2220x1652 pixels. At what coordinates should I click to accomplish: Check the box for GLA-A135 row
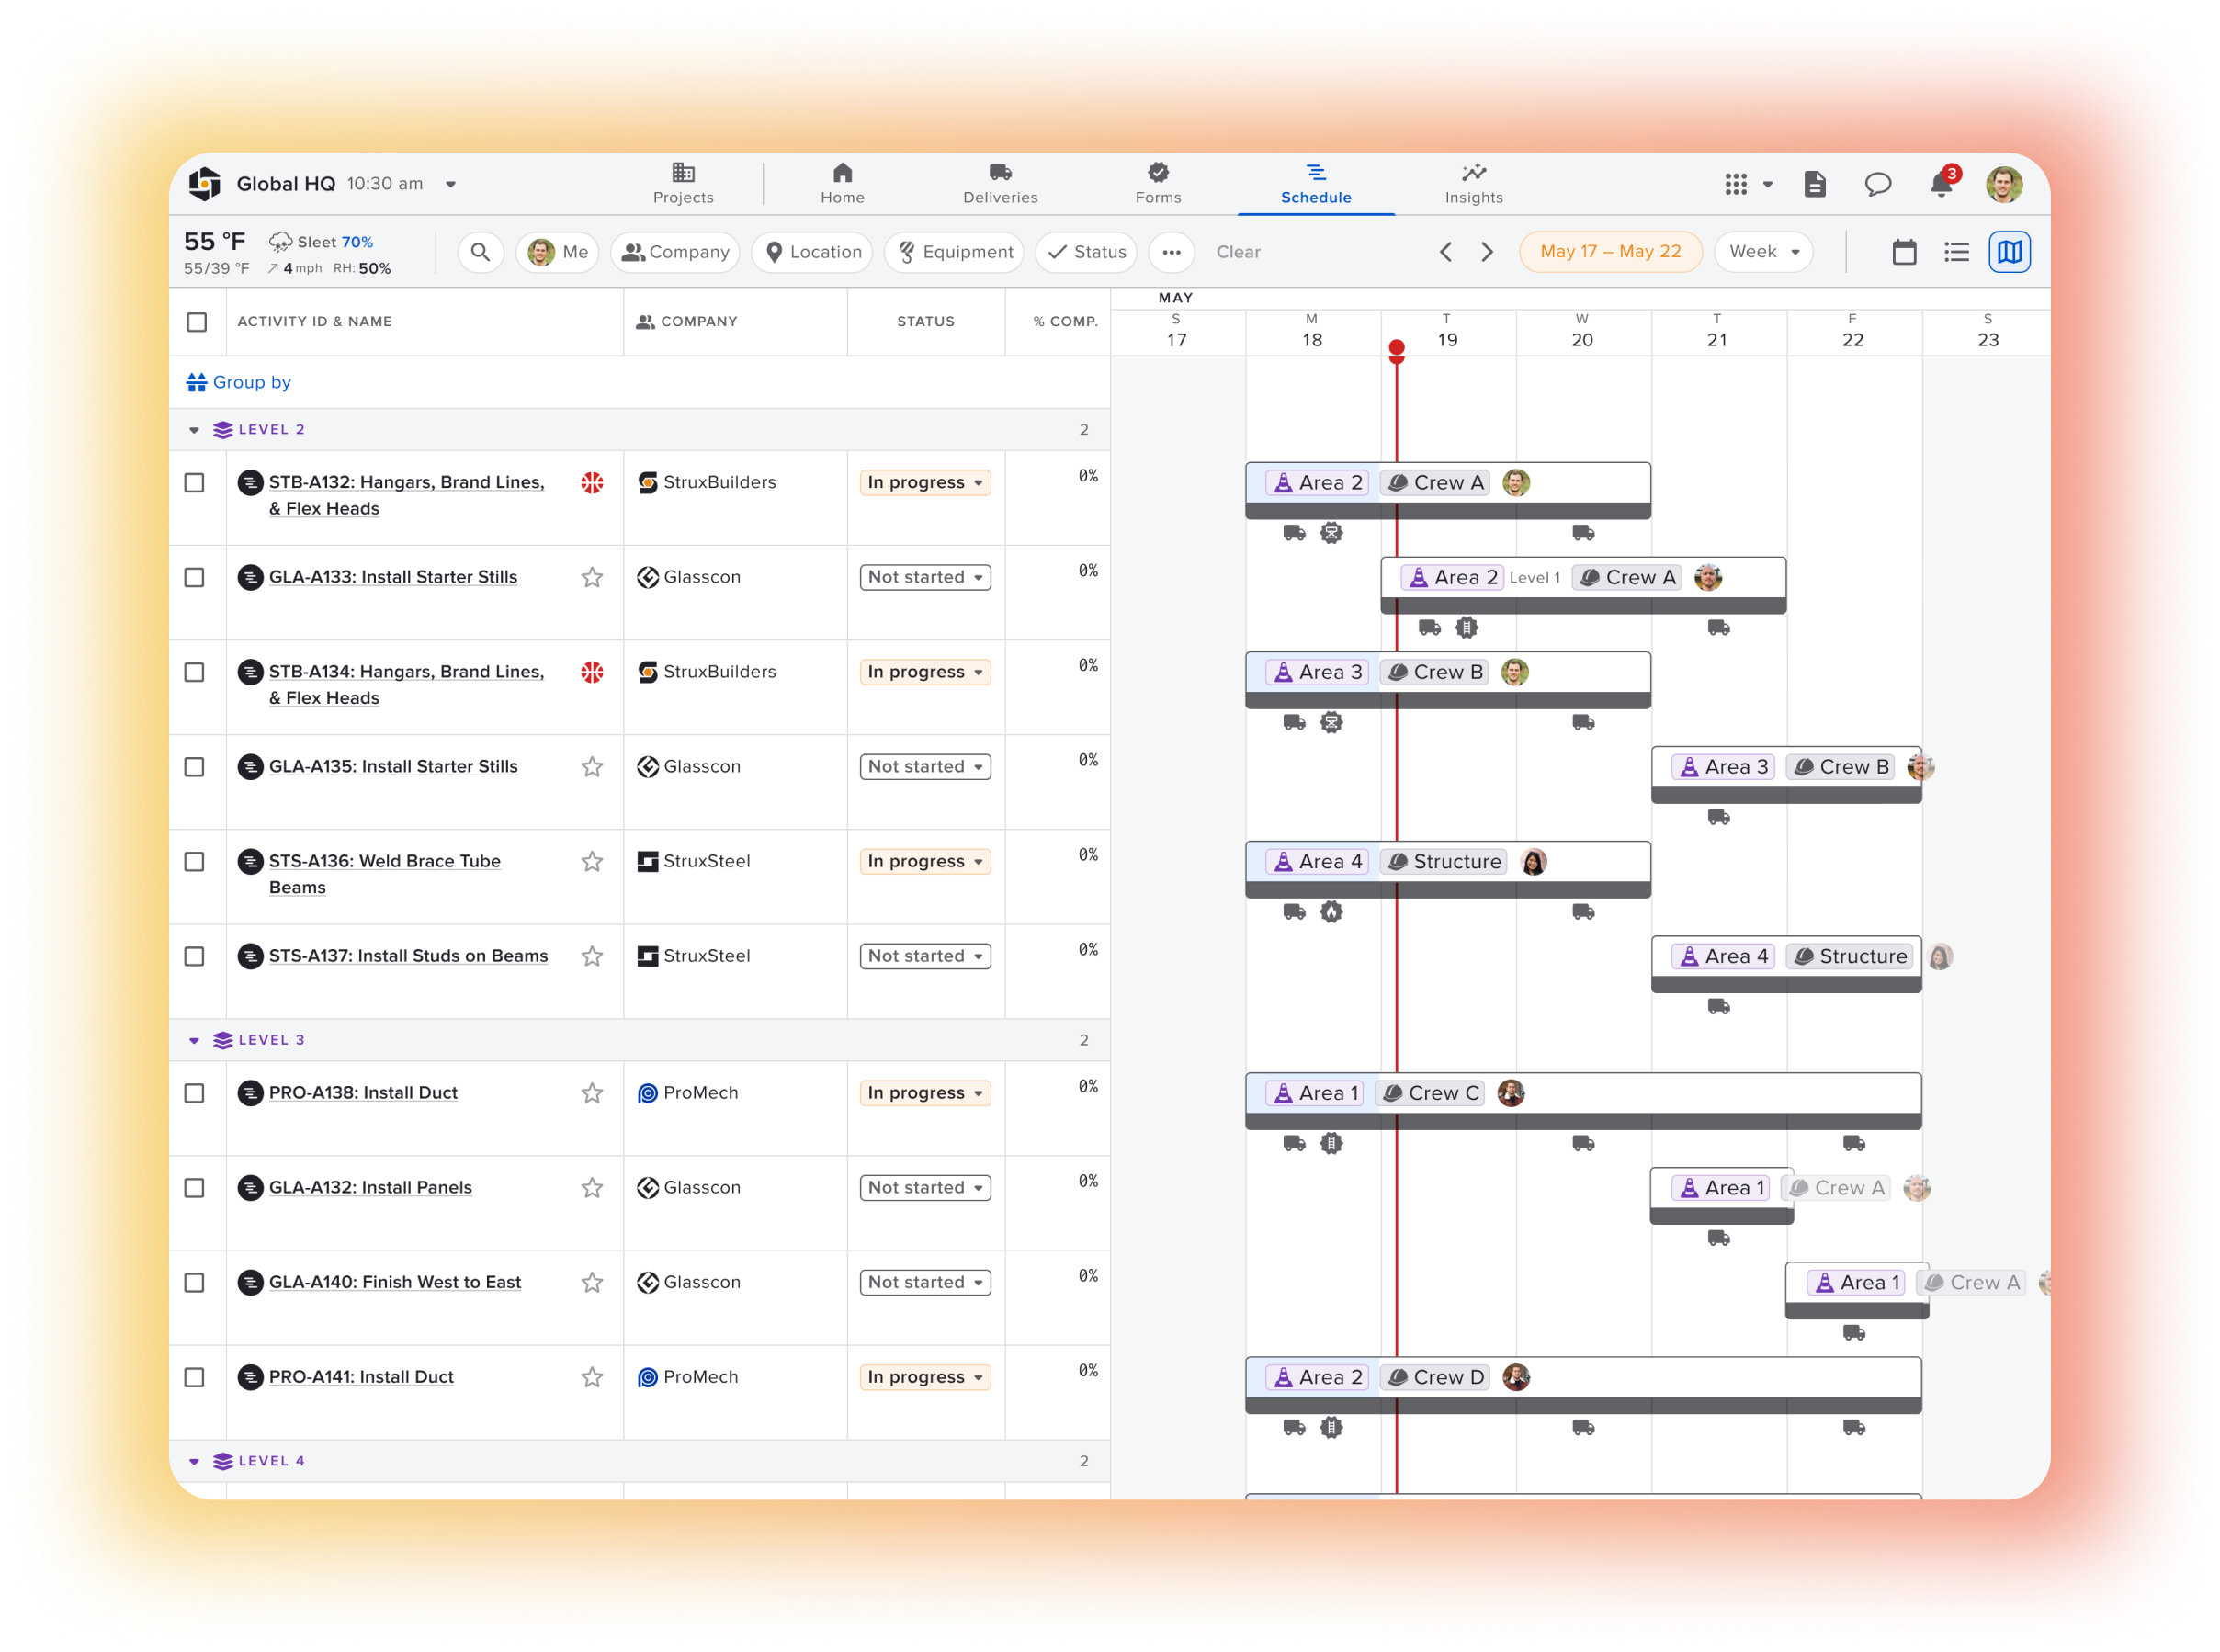click(x=195, y=767)
